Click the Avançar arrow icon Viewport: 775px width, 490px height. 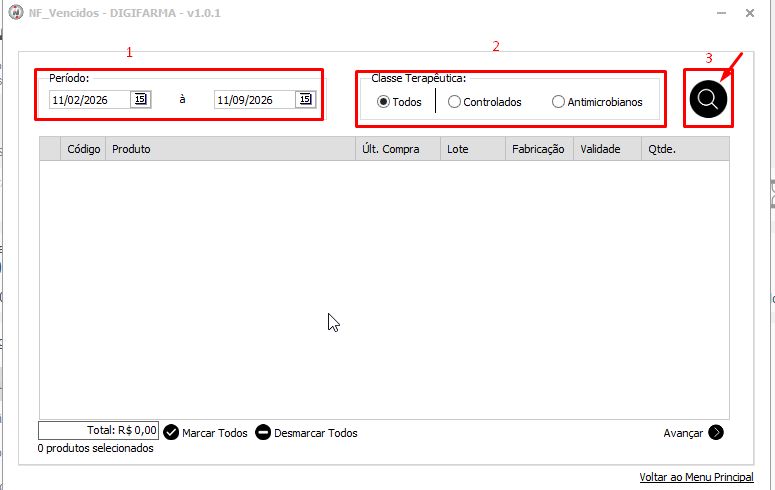click(x=716, y=432)
